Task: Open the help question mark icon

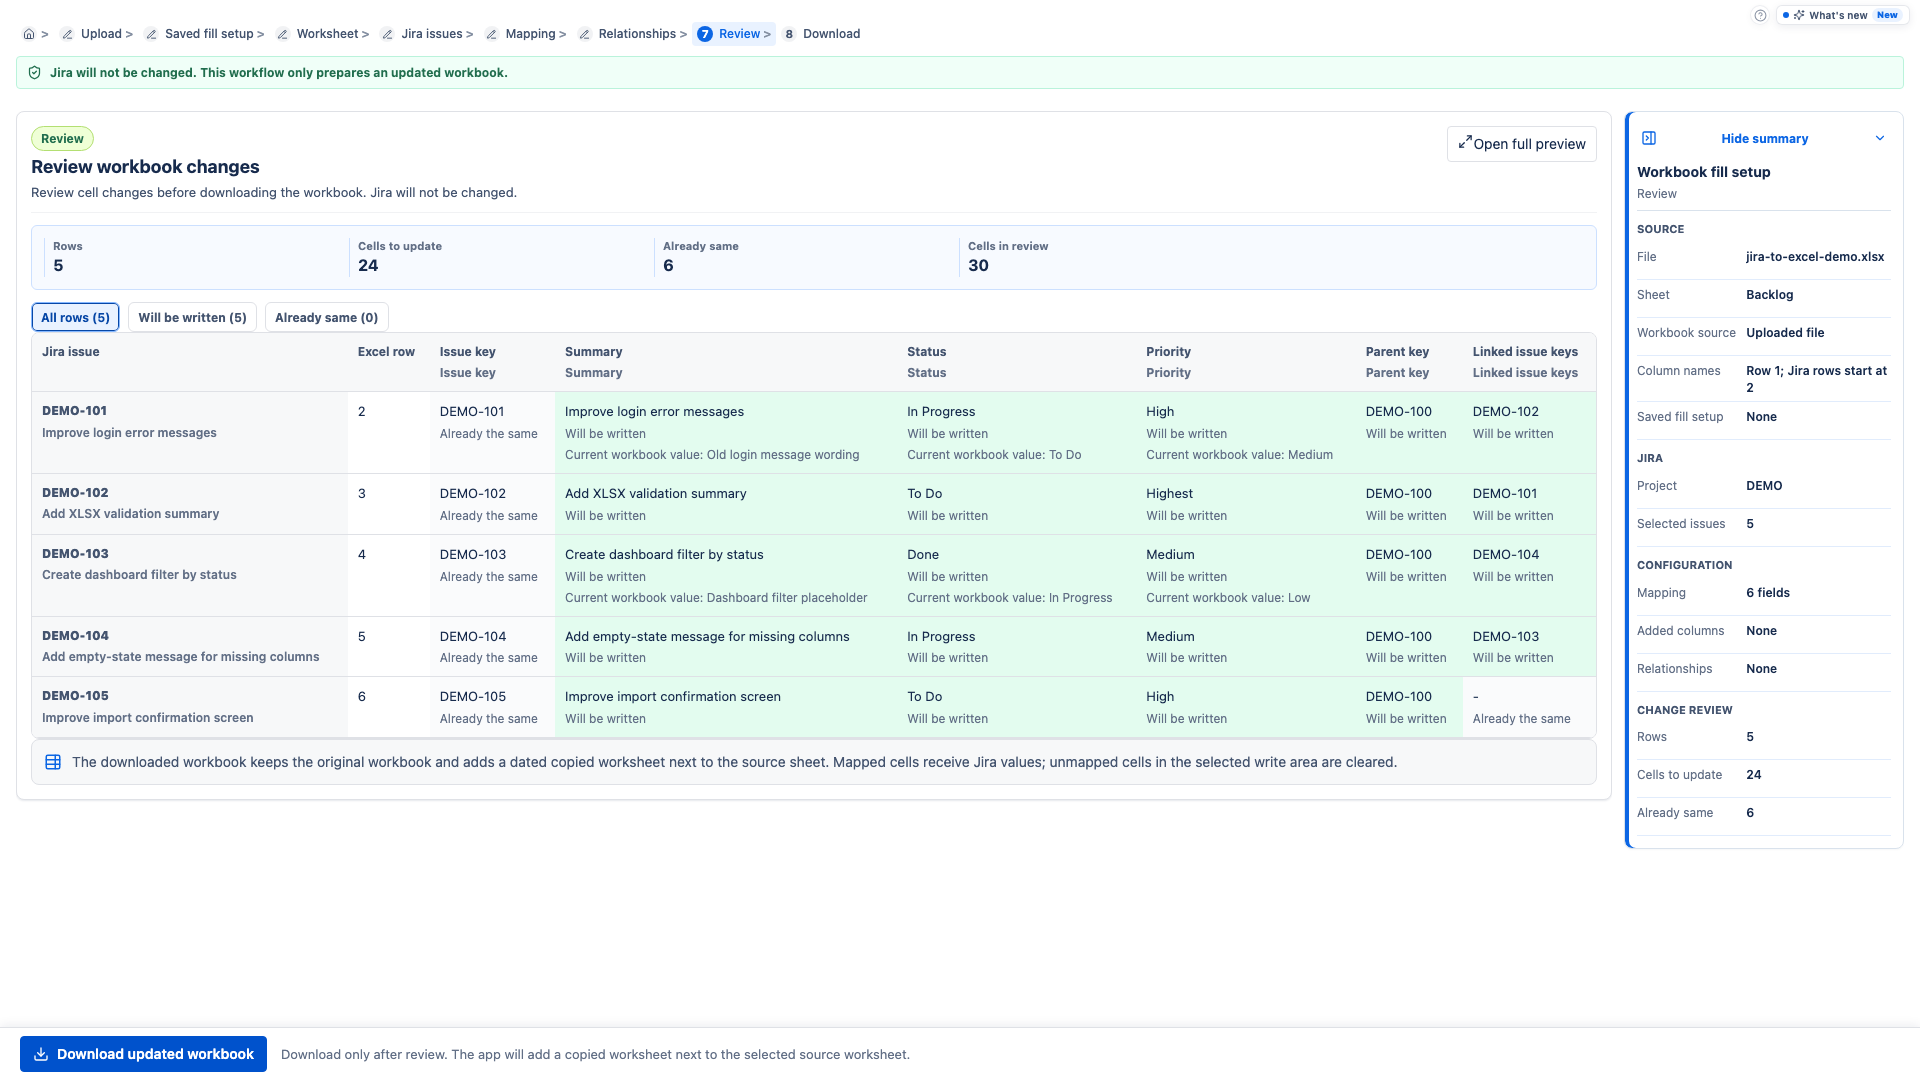Action: (1760, 15)
